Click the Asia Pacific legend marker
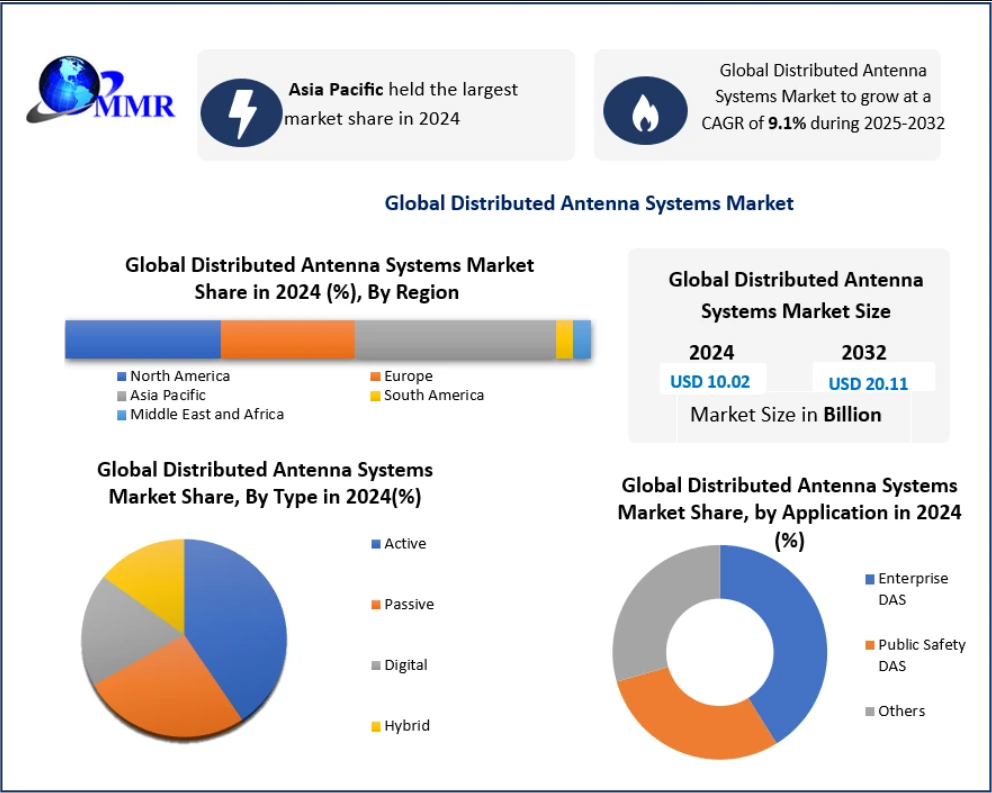 click(122, 396)
